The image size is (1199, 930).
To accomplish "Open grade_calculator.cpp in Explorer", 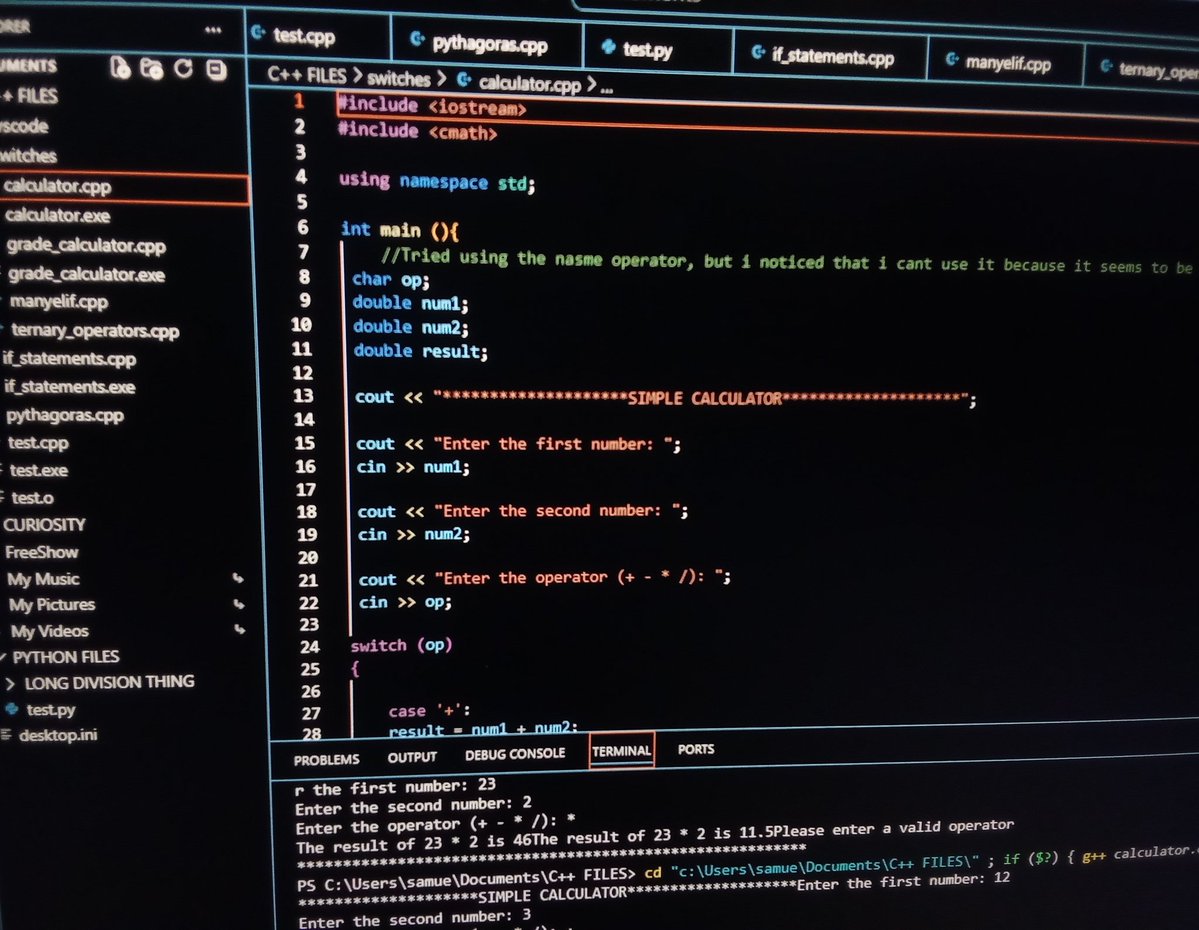I will pyautogui.click(x=86, y=246).
